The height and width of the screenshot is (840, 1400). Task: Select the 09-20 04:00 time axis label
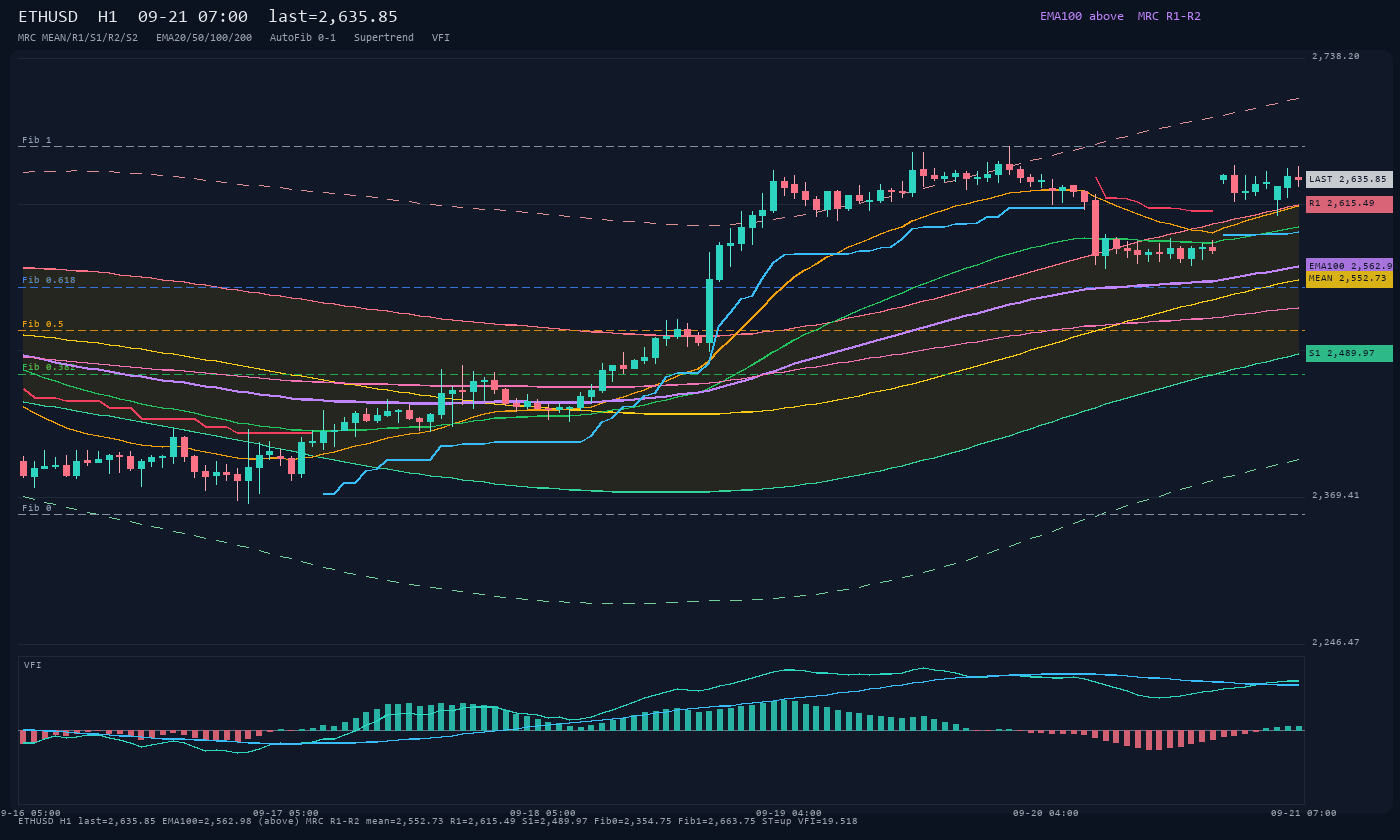(1046, 813)
